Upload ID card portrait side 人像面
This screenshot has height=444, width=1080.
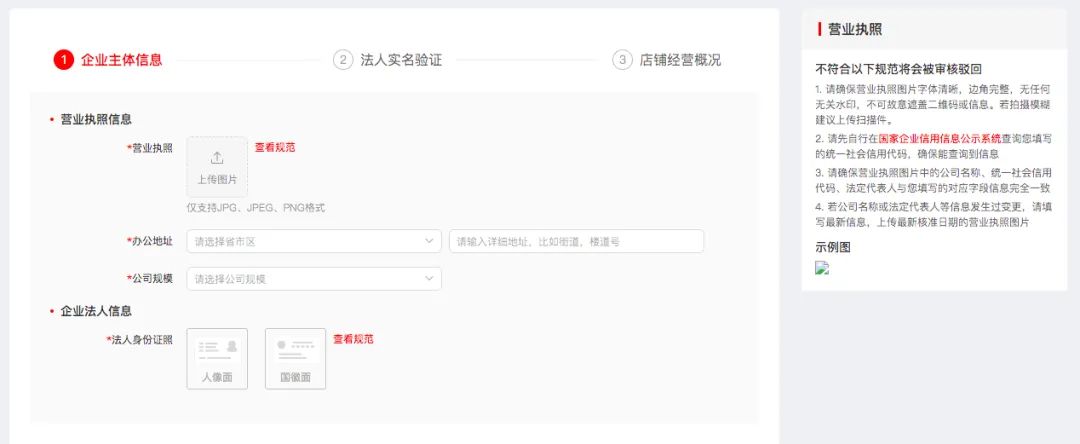point(217,359)
